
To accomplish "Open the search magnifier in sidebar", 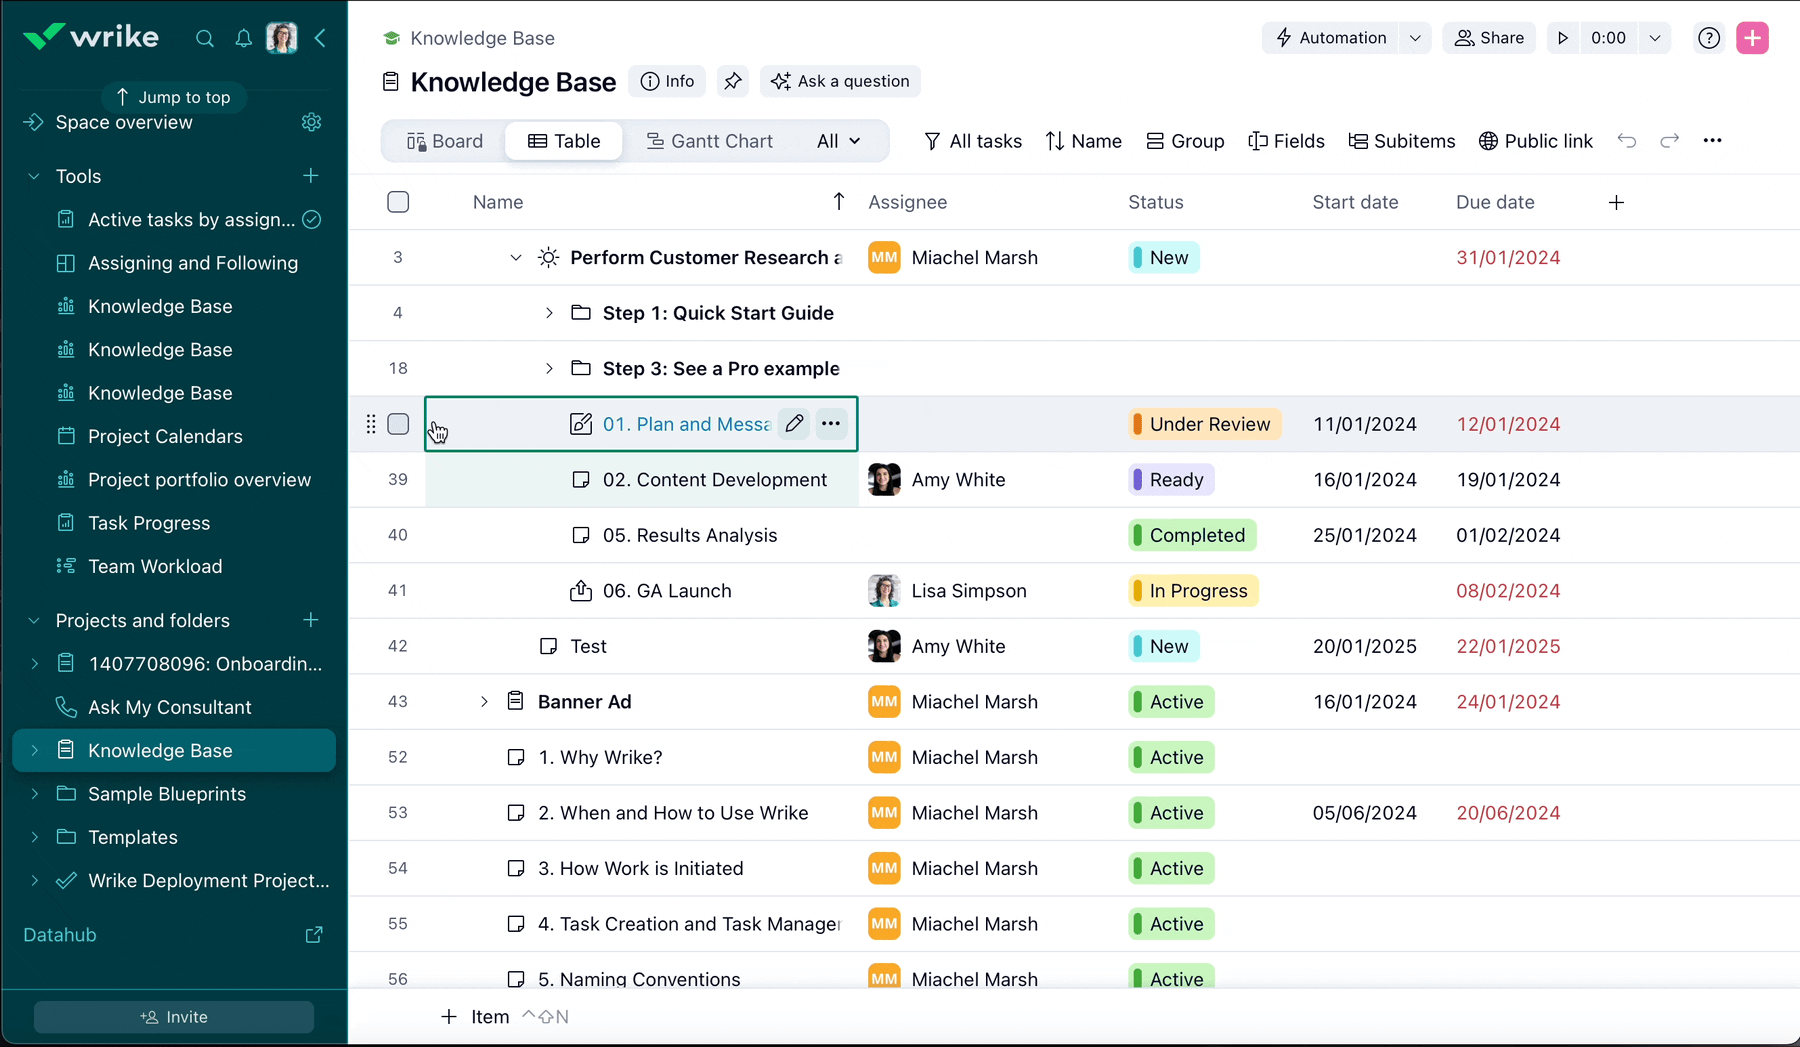I will [x=205, y=39].
